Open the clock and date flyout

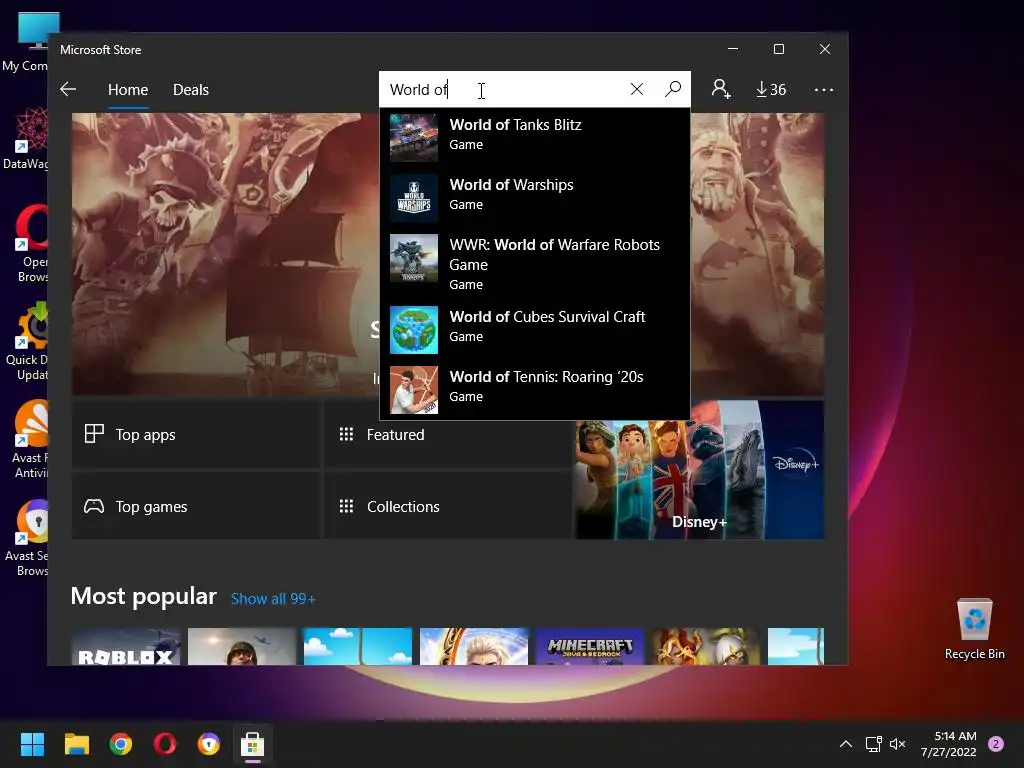tap(948, 744)
